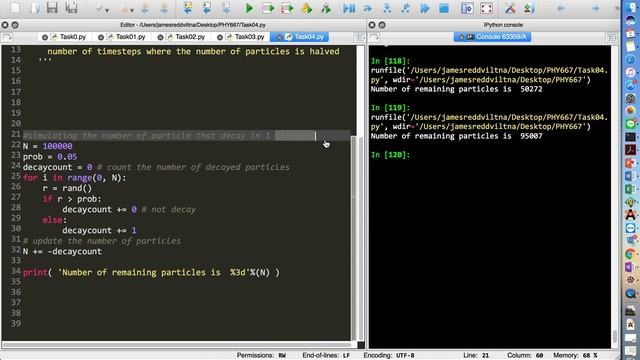Click the 'r = rand()' line
Viewport: 640px width, 360px height.
point(67,188)
